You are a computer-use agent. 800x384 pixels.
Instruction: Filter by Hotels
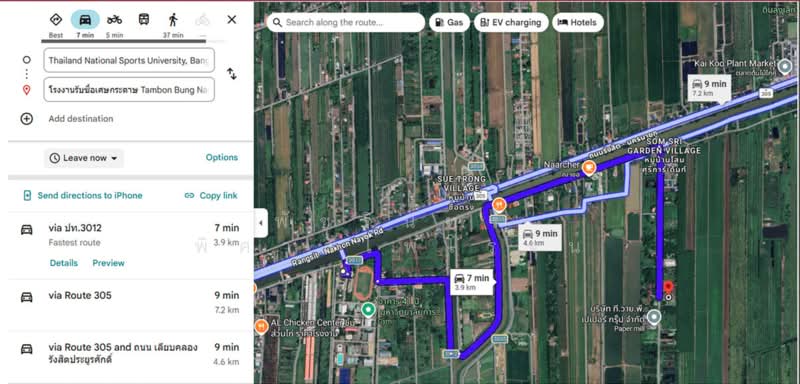pyautogui.click(x=578, y=22)
